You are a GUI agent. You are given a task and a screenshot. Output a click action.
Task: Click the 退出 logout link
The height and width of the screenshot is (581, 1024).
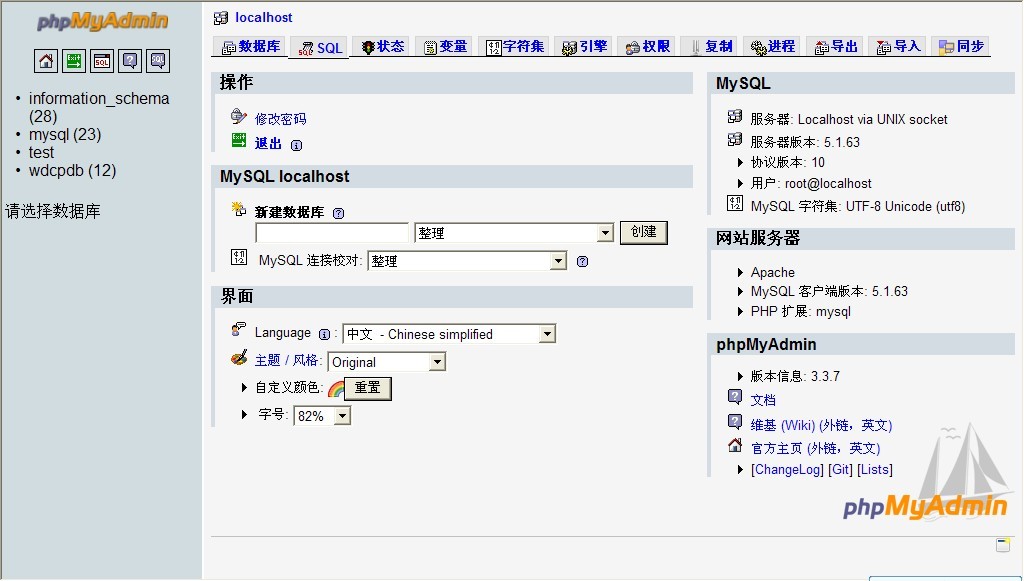click(268, 144)
